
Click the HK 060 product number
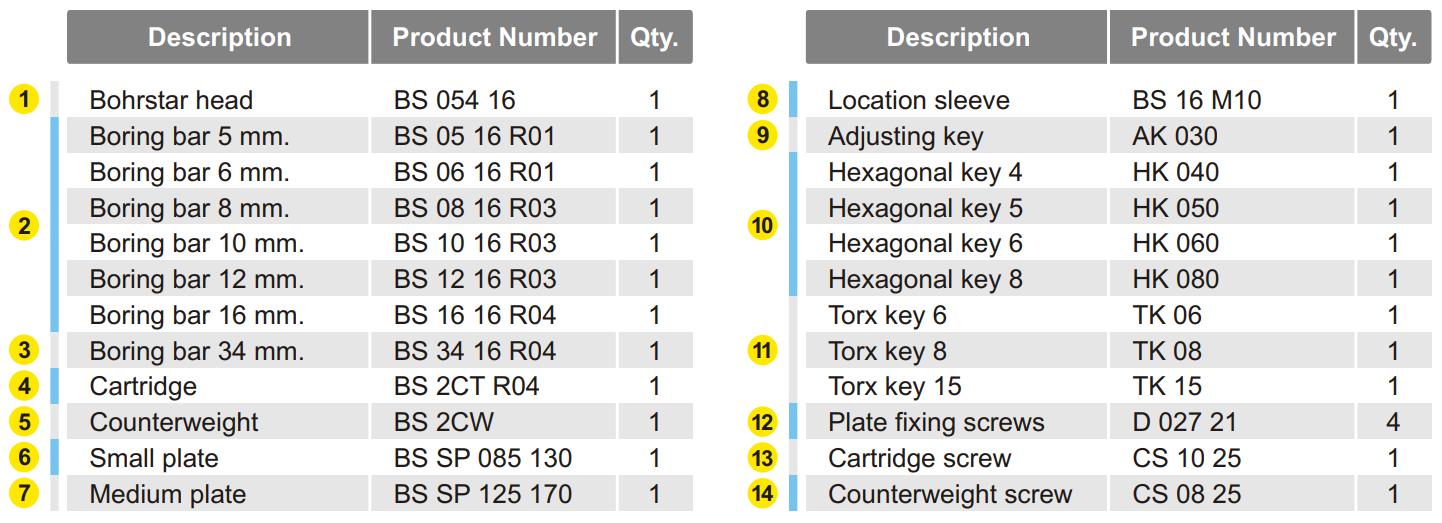(x=1176, y=243)
